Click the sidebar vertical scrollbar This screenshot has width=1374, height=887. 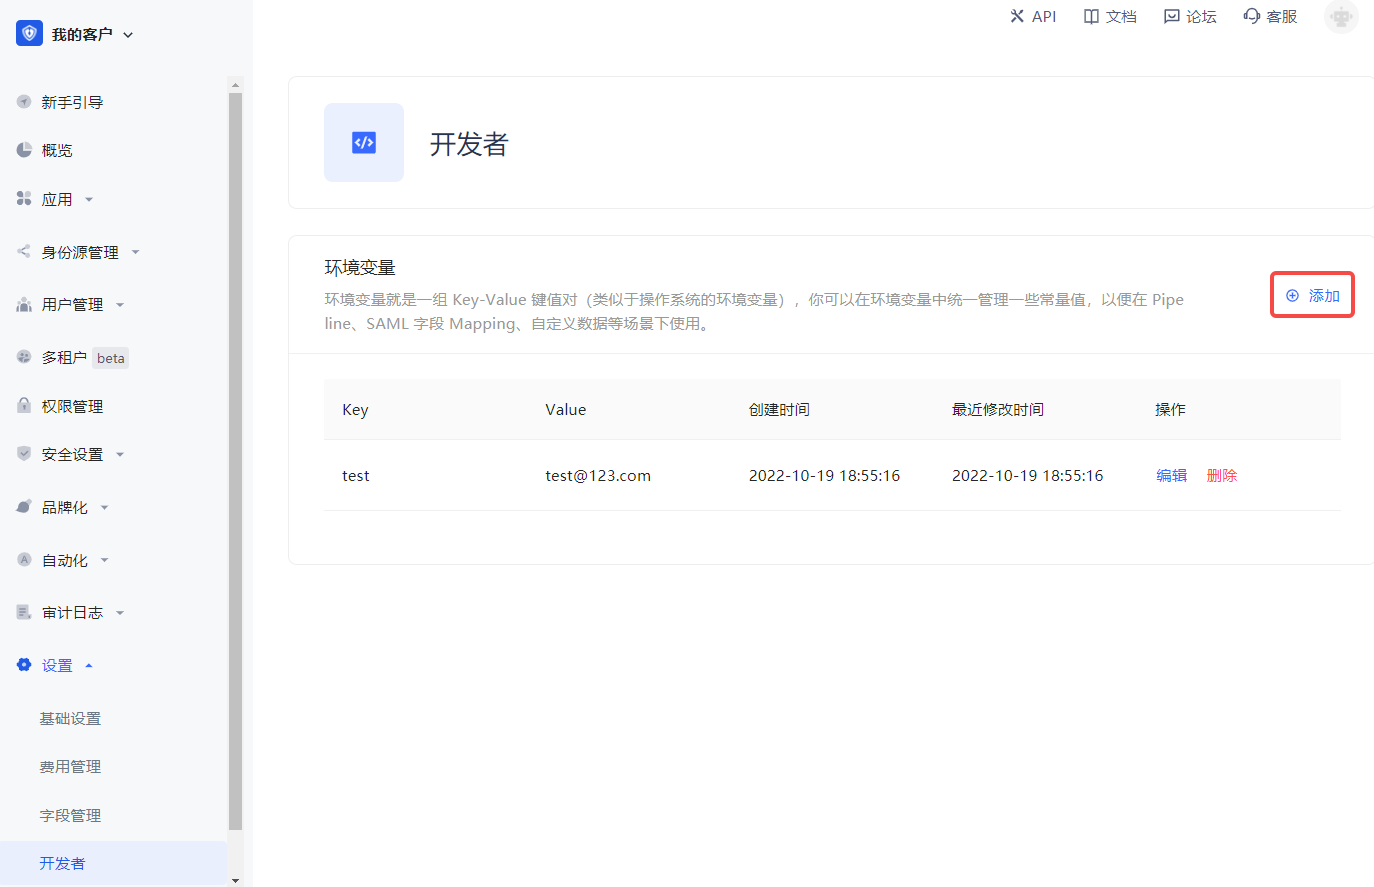click(x=235, y=460)
